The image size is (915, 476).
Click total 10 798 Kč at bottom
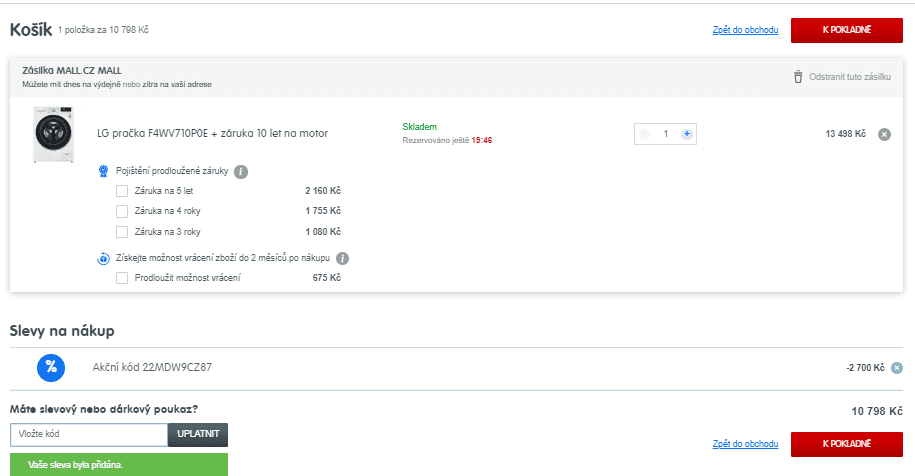(x=877, y=411)
